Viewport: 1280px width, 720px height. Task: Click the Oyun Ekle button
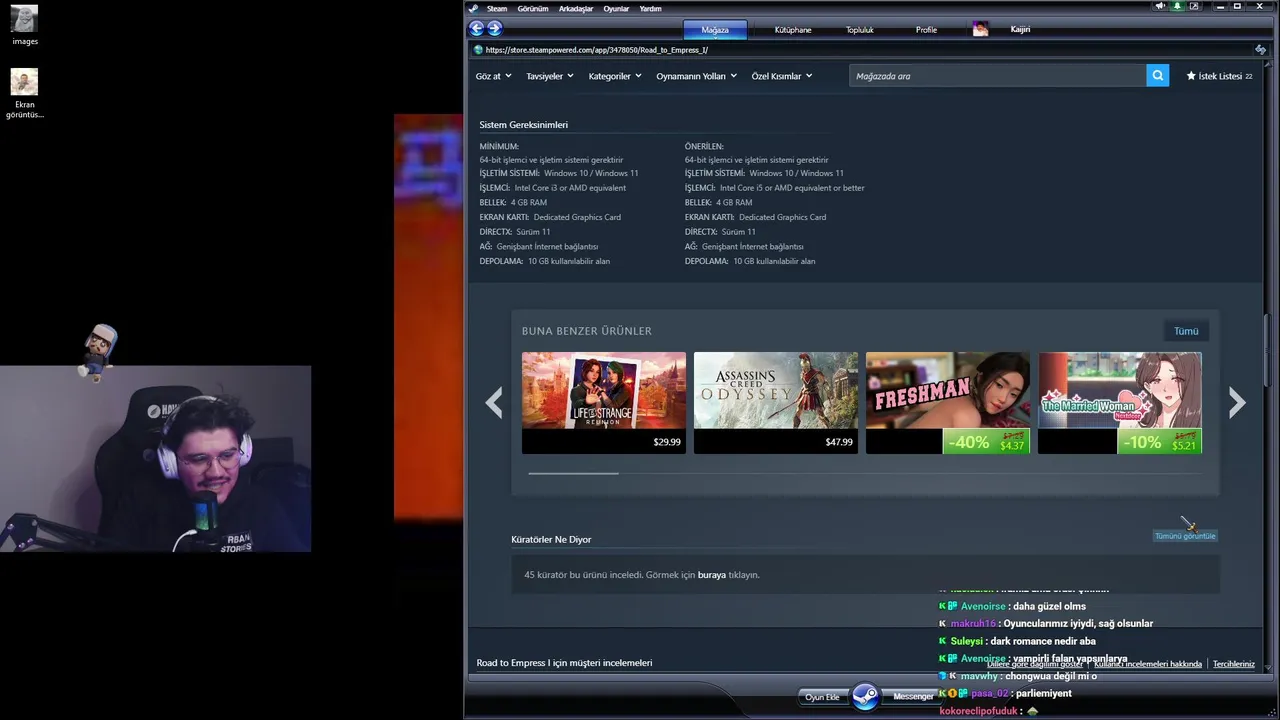[x=823, y=697]
